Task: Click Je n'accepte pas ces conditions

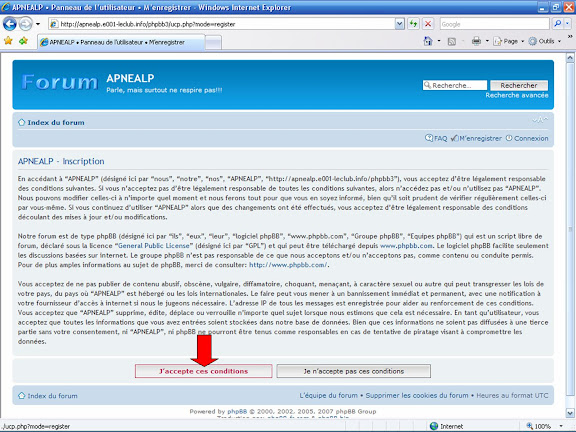Action: click(353, 371)
